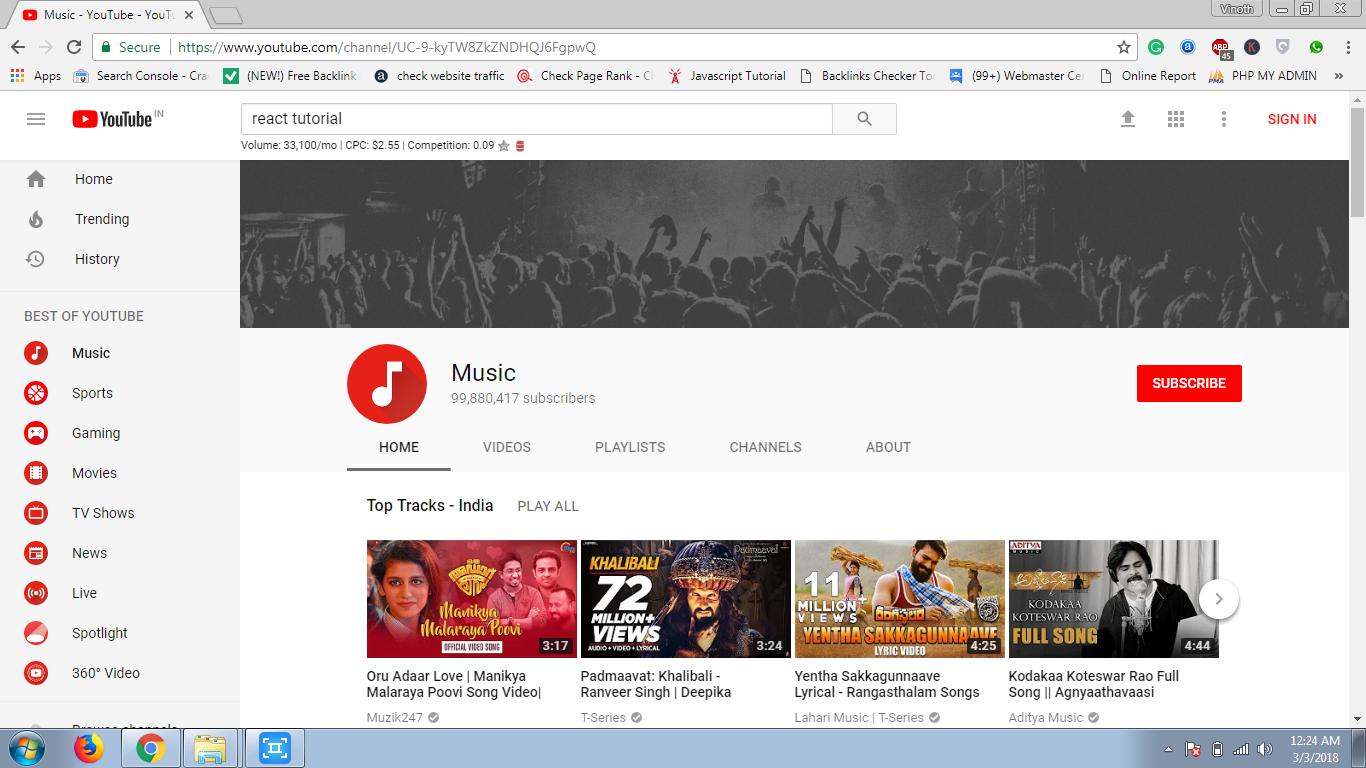Viewport: 1366px width, 768px height.
Task: Click the News icon in the sidebar
Action: click(x=36, y=553)
